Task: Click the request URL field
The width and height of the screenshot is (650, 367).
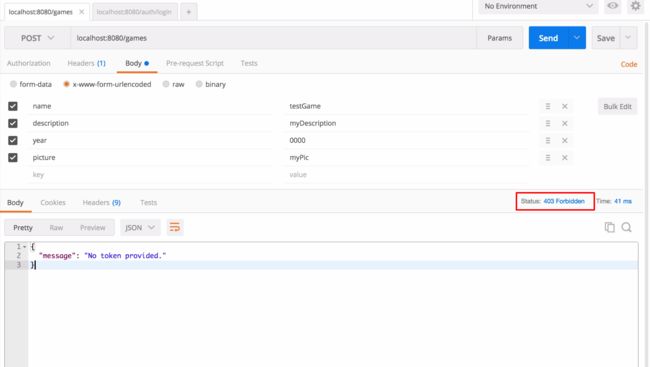Action: (273, 38)
